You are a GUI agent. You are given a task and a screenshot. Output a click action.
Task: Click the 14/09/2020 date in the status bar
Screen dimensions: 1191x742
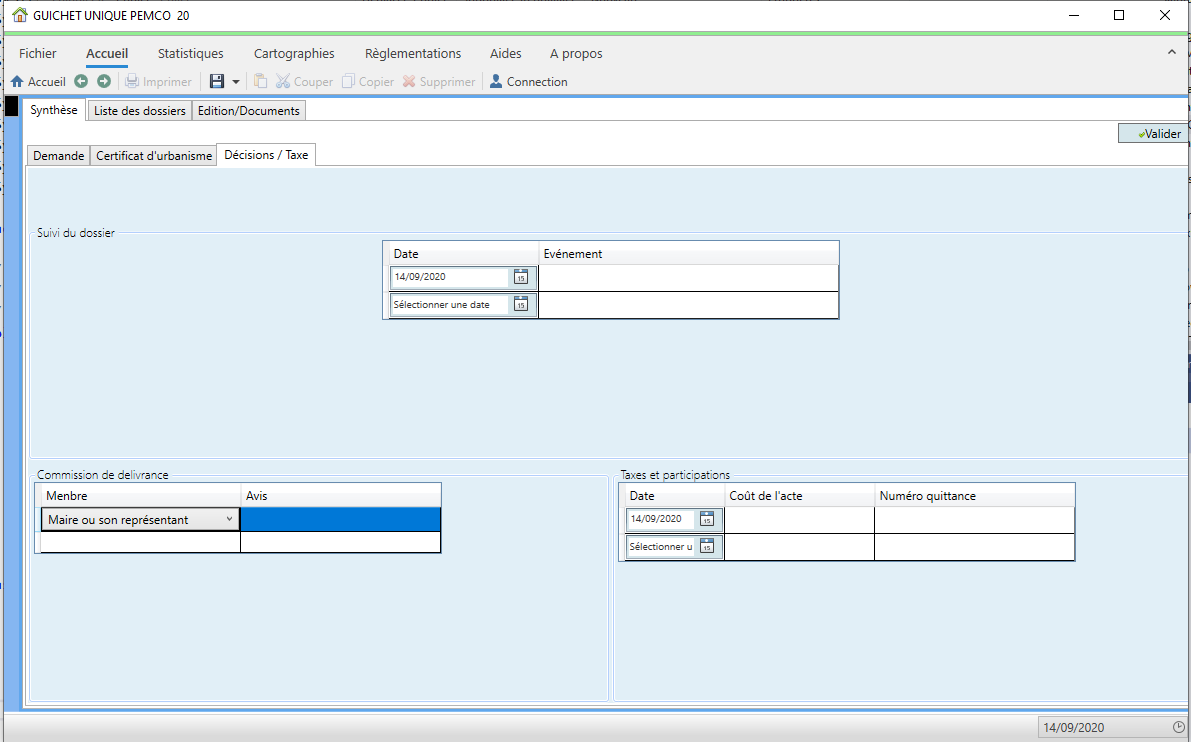(1074, 728)
